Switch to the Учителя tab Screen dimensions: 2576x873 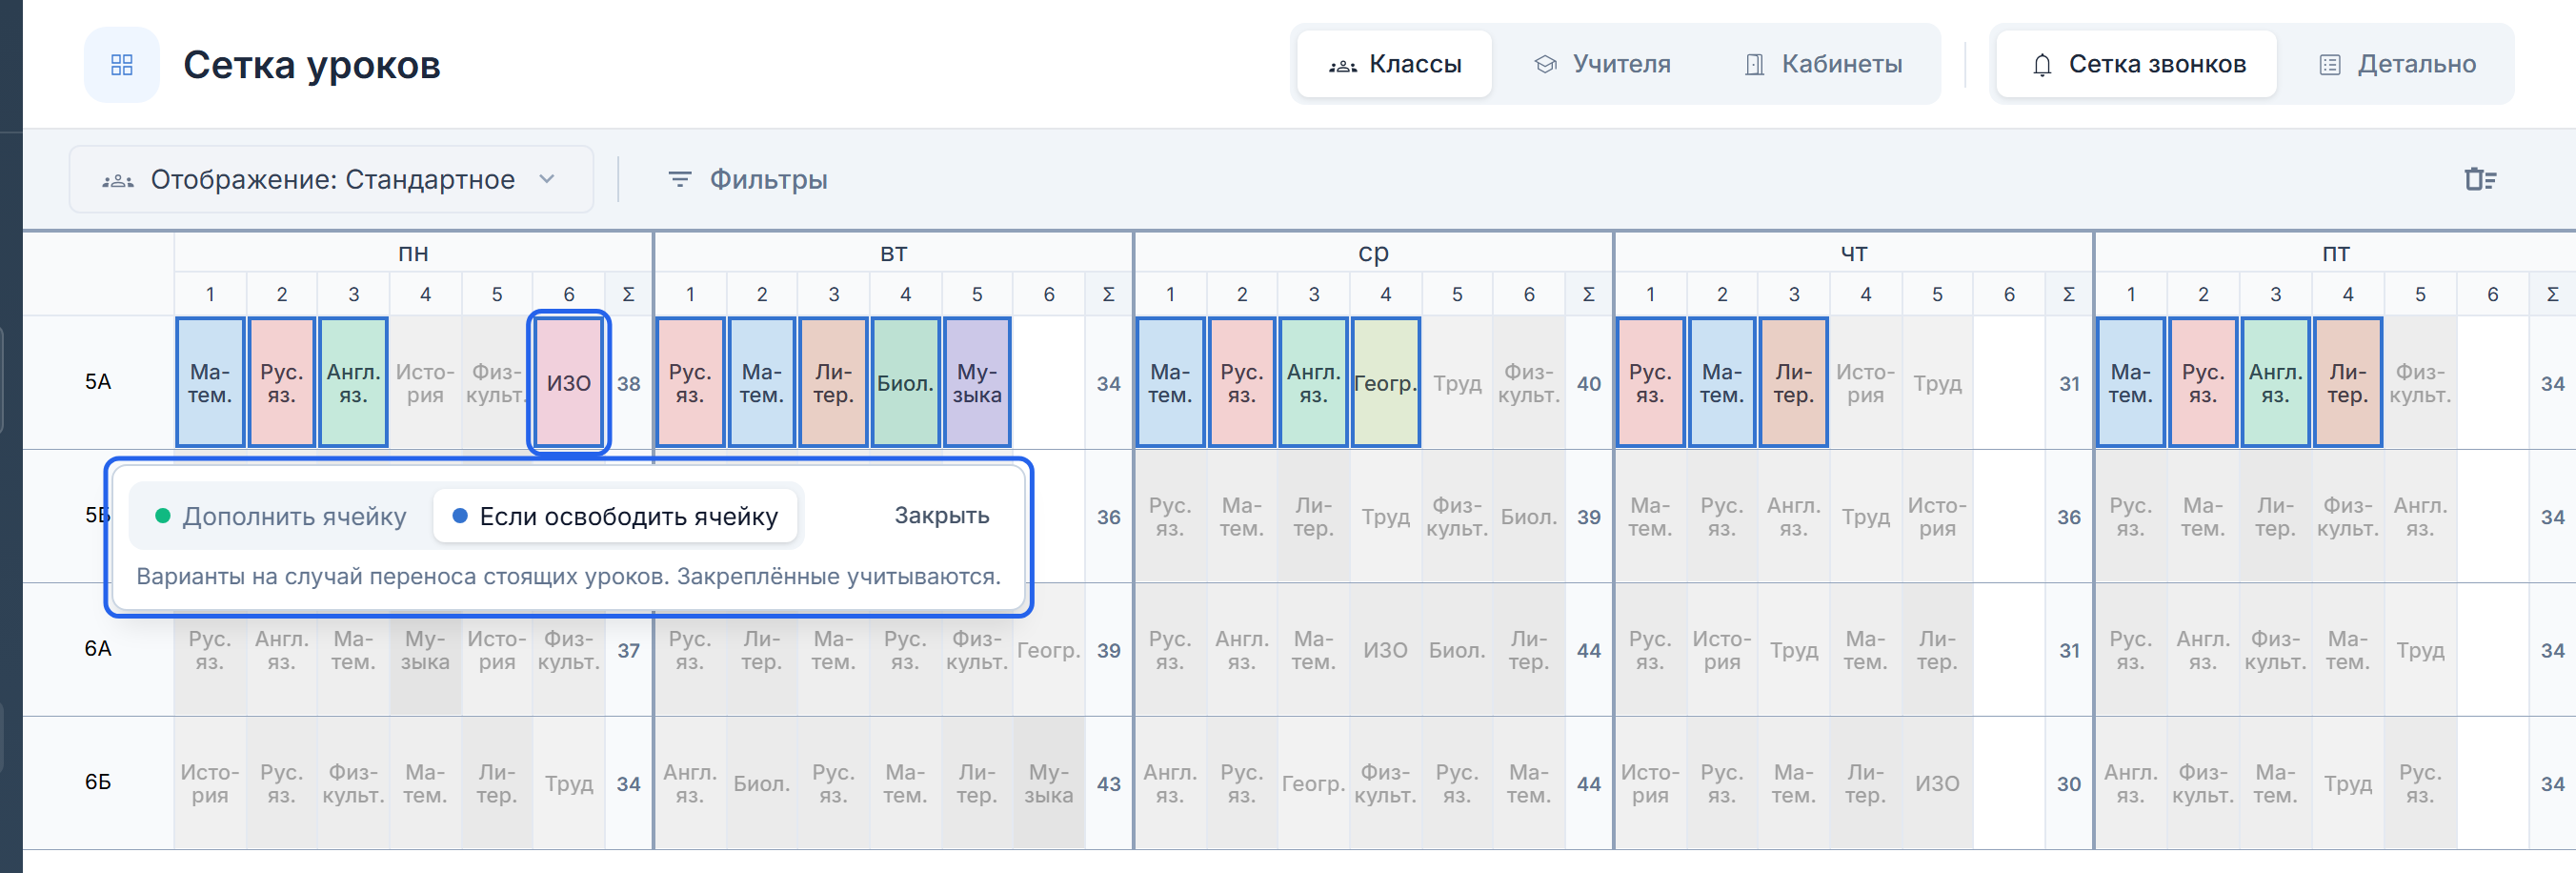click(1603, 64)
